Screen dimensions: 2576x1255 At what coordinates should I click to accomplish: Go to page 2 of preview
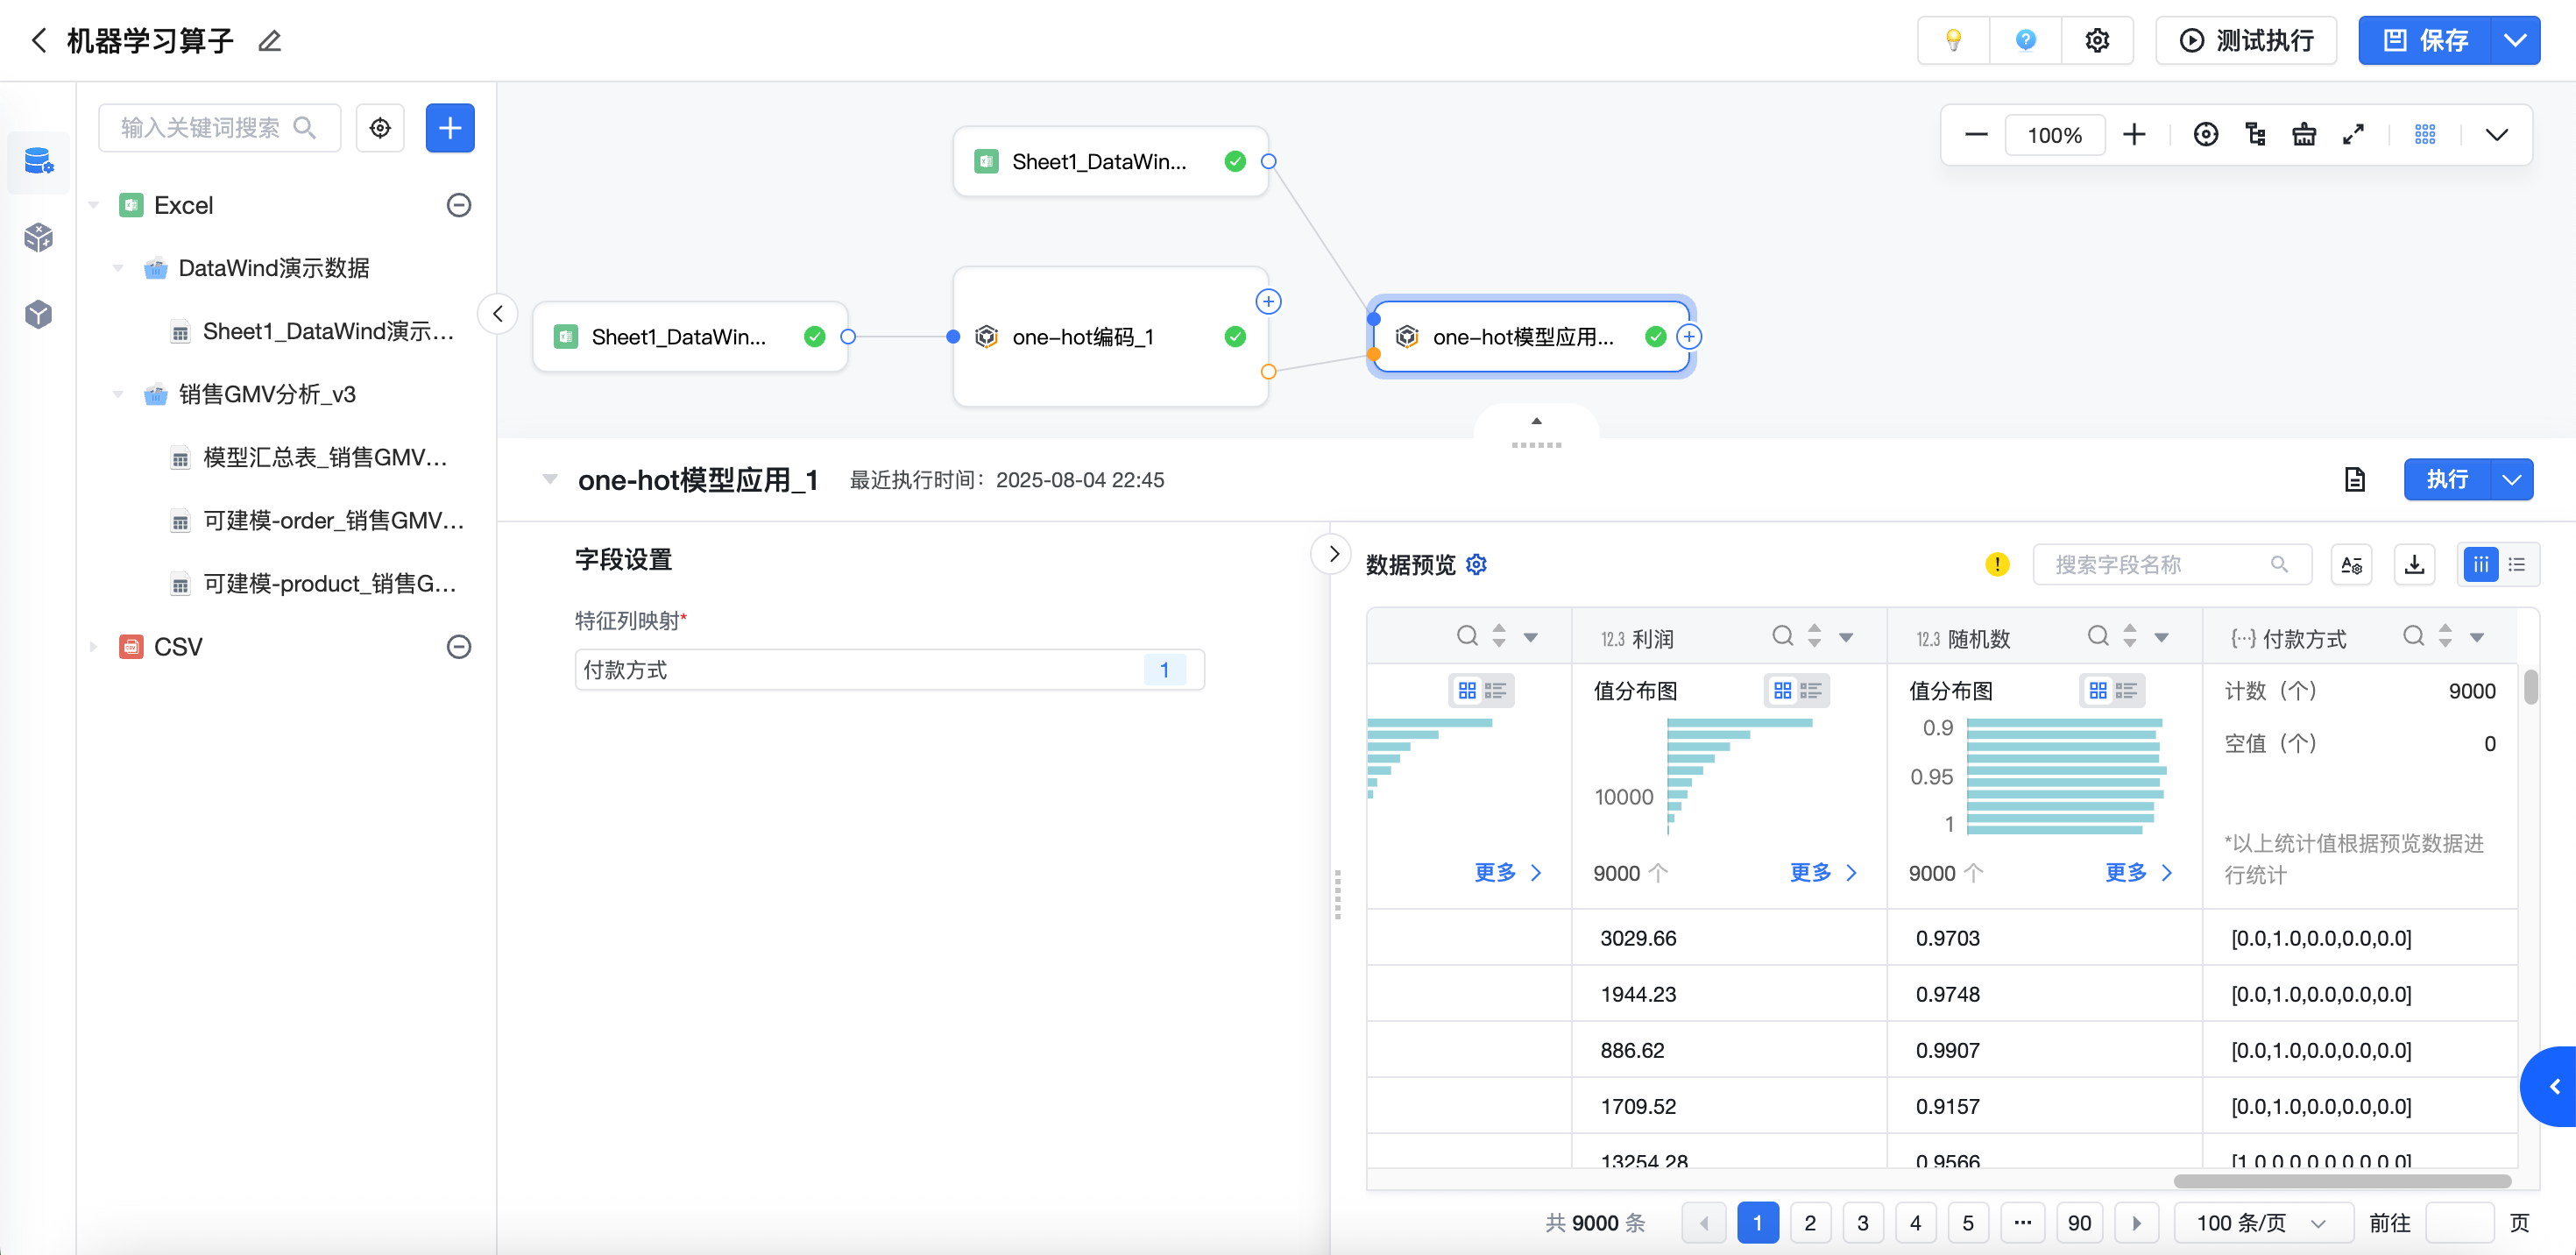[x=1810, y=1223]
